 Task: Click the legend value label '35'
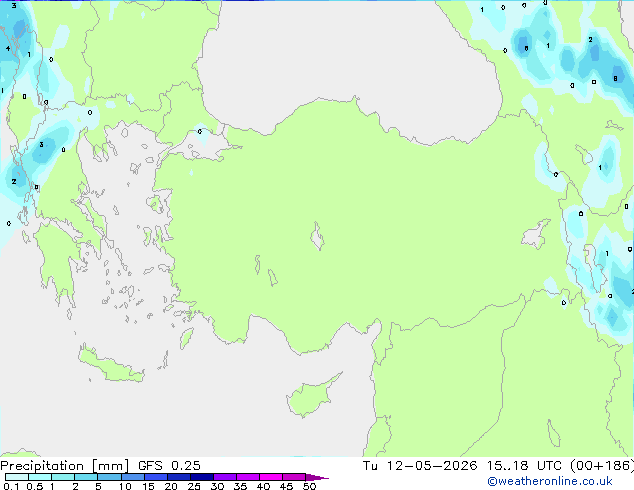(x=240, y=486)
